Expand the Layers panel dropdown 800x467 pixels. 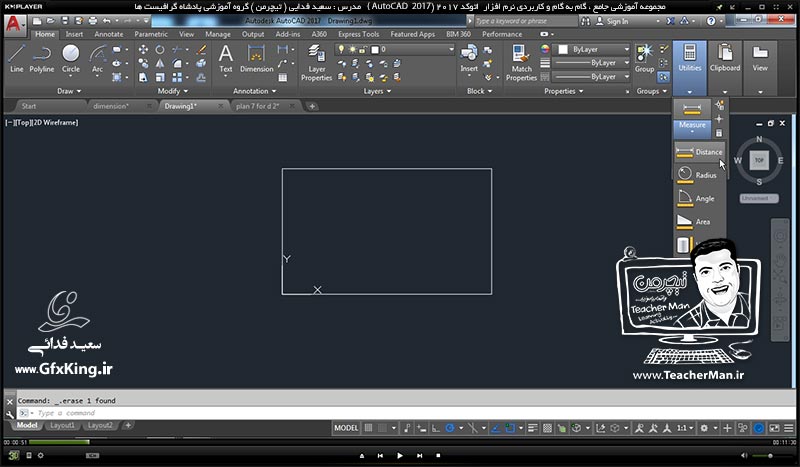tap(377, 91)
